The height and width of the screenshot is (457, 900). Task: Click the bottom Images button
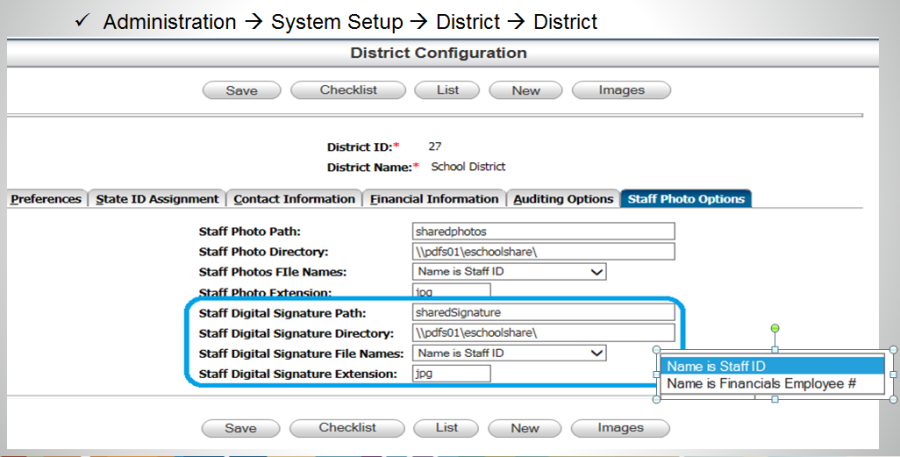pyautogui.click(x=621, y=428)
